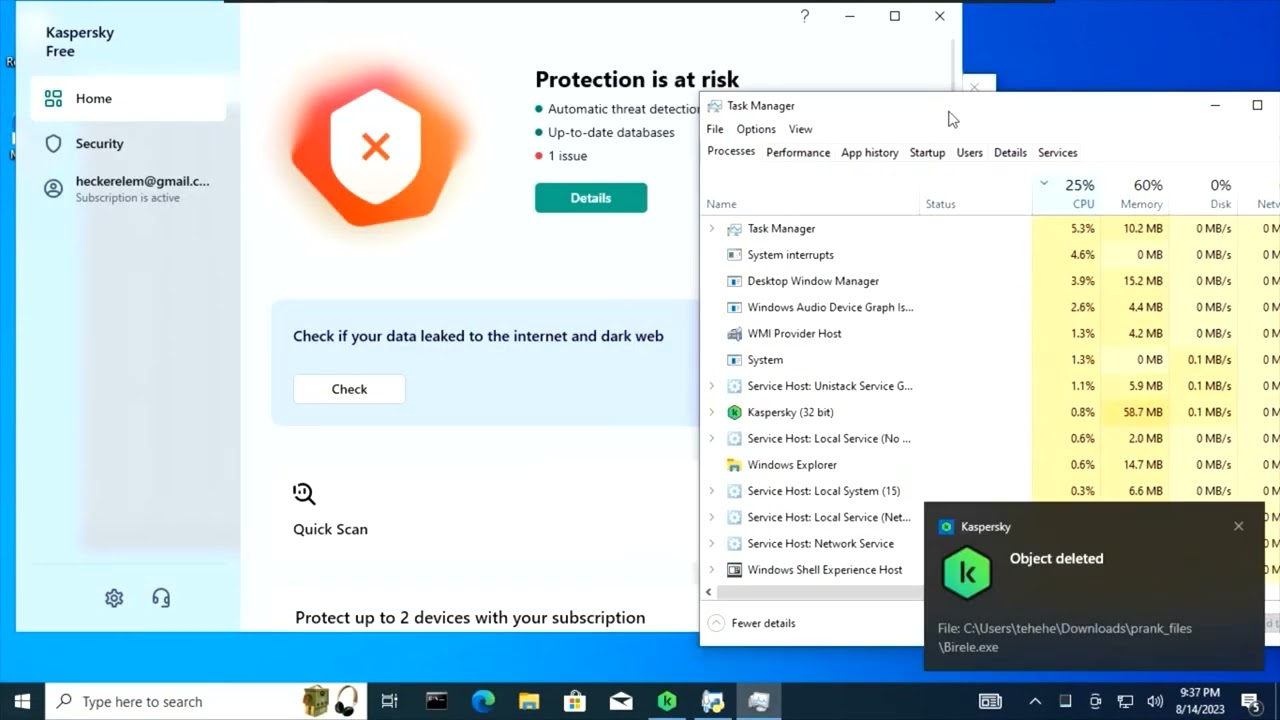This screenshot has height=720, width=1280.
Task: Expand Service Host: Unistack Service Group row
Action: click(x=712, y=386)
